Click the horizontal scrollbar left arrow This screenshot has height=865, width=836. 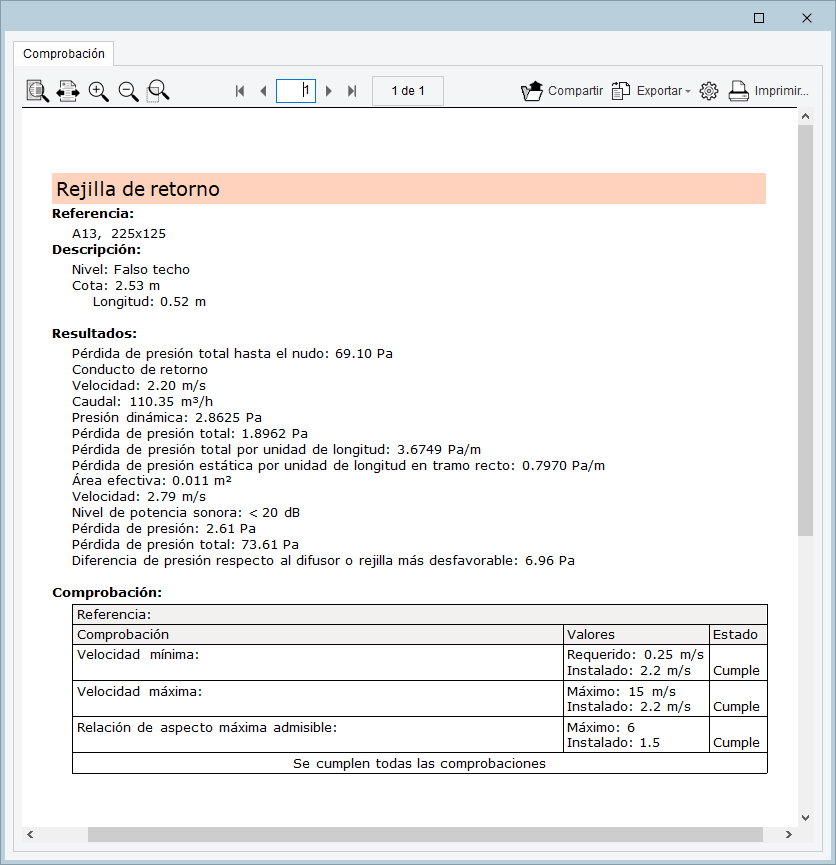30,834
